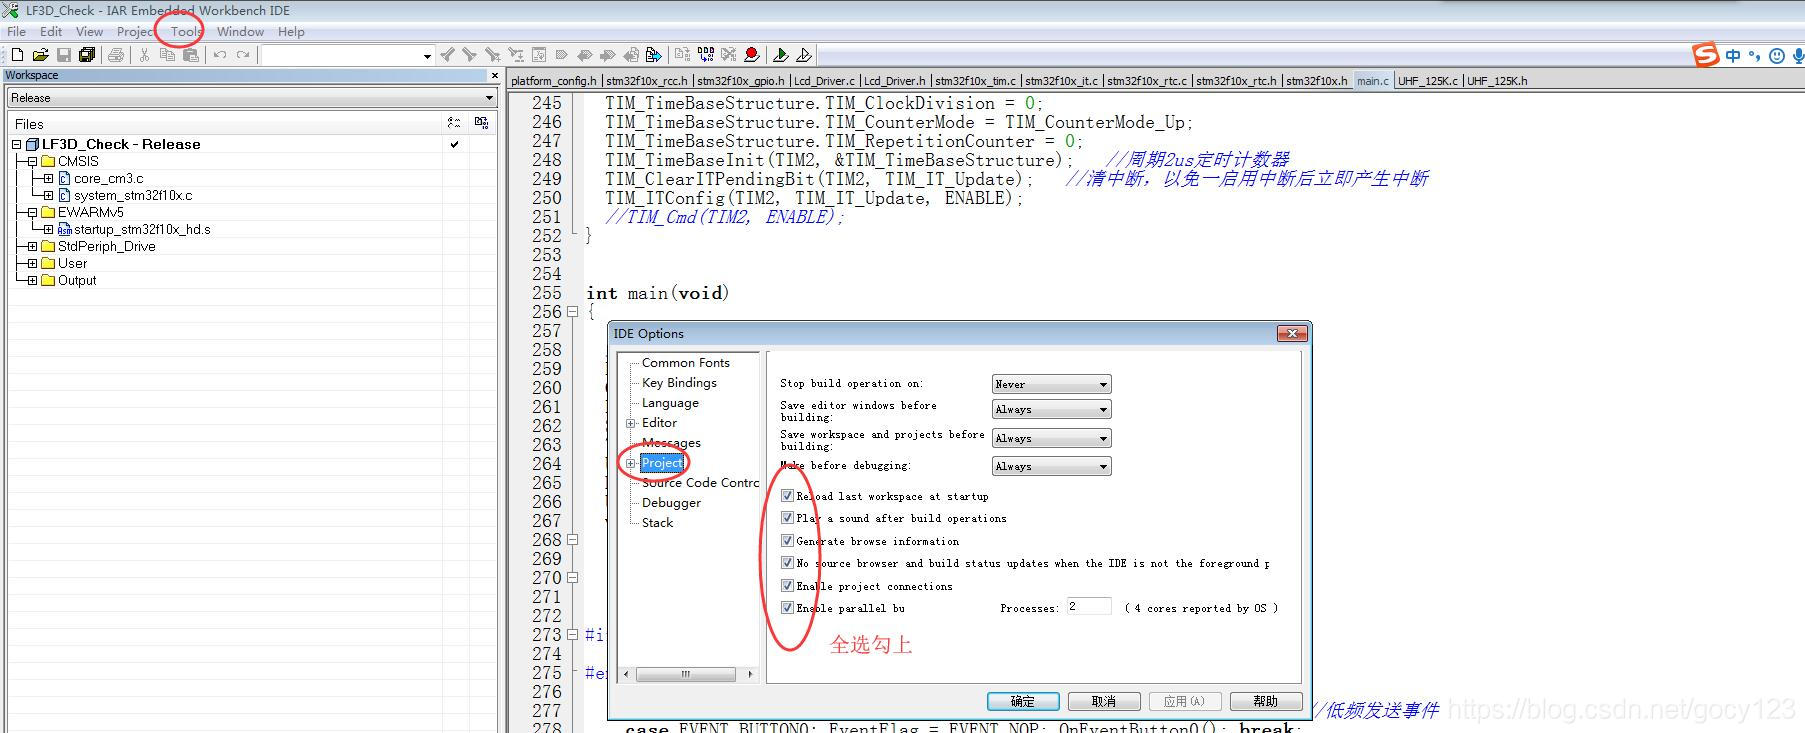This screenshot has width=1805, height=733.
Task: Click the Stop Build toolbar icon
Action: pos(730,55)
